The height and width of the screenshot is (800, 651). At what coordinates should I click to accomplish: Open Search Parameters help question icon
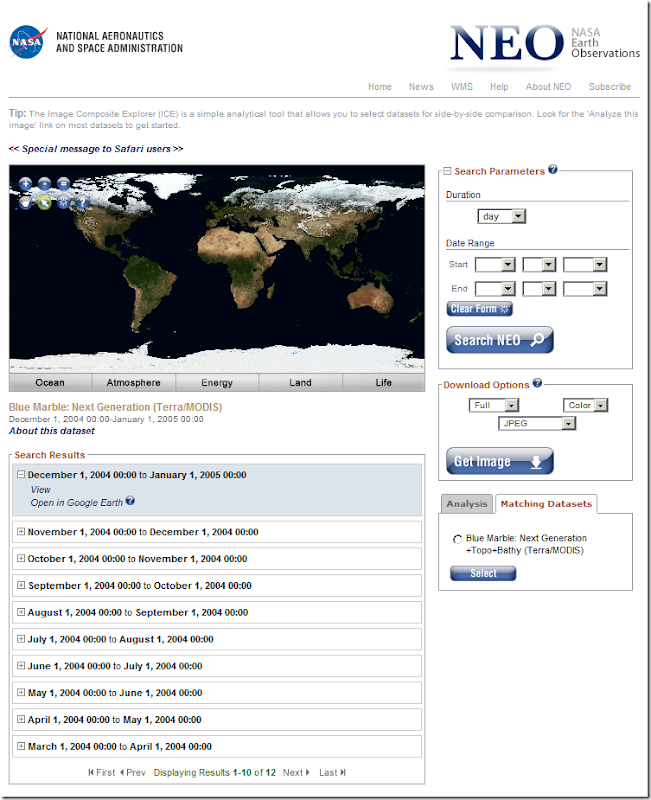(x=553, y=170)
